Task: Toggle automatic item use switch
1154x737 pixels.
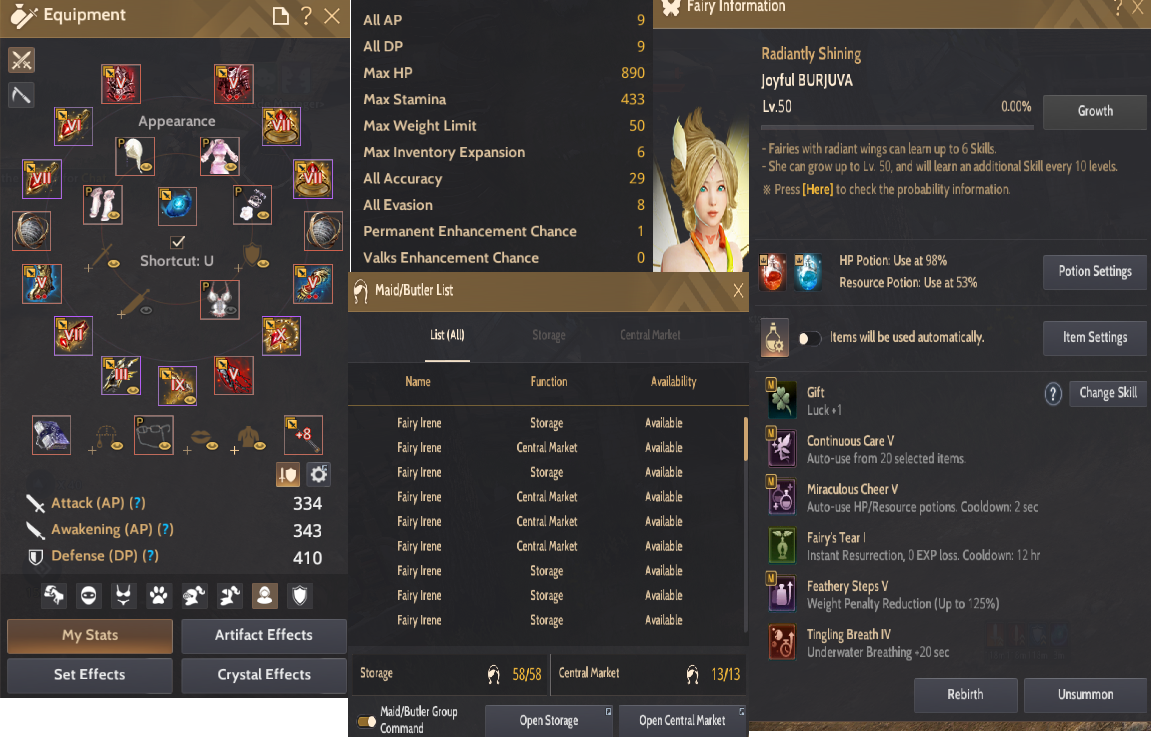Action: (809, 338)
